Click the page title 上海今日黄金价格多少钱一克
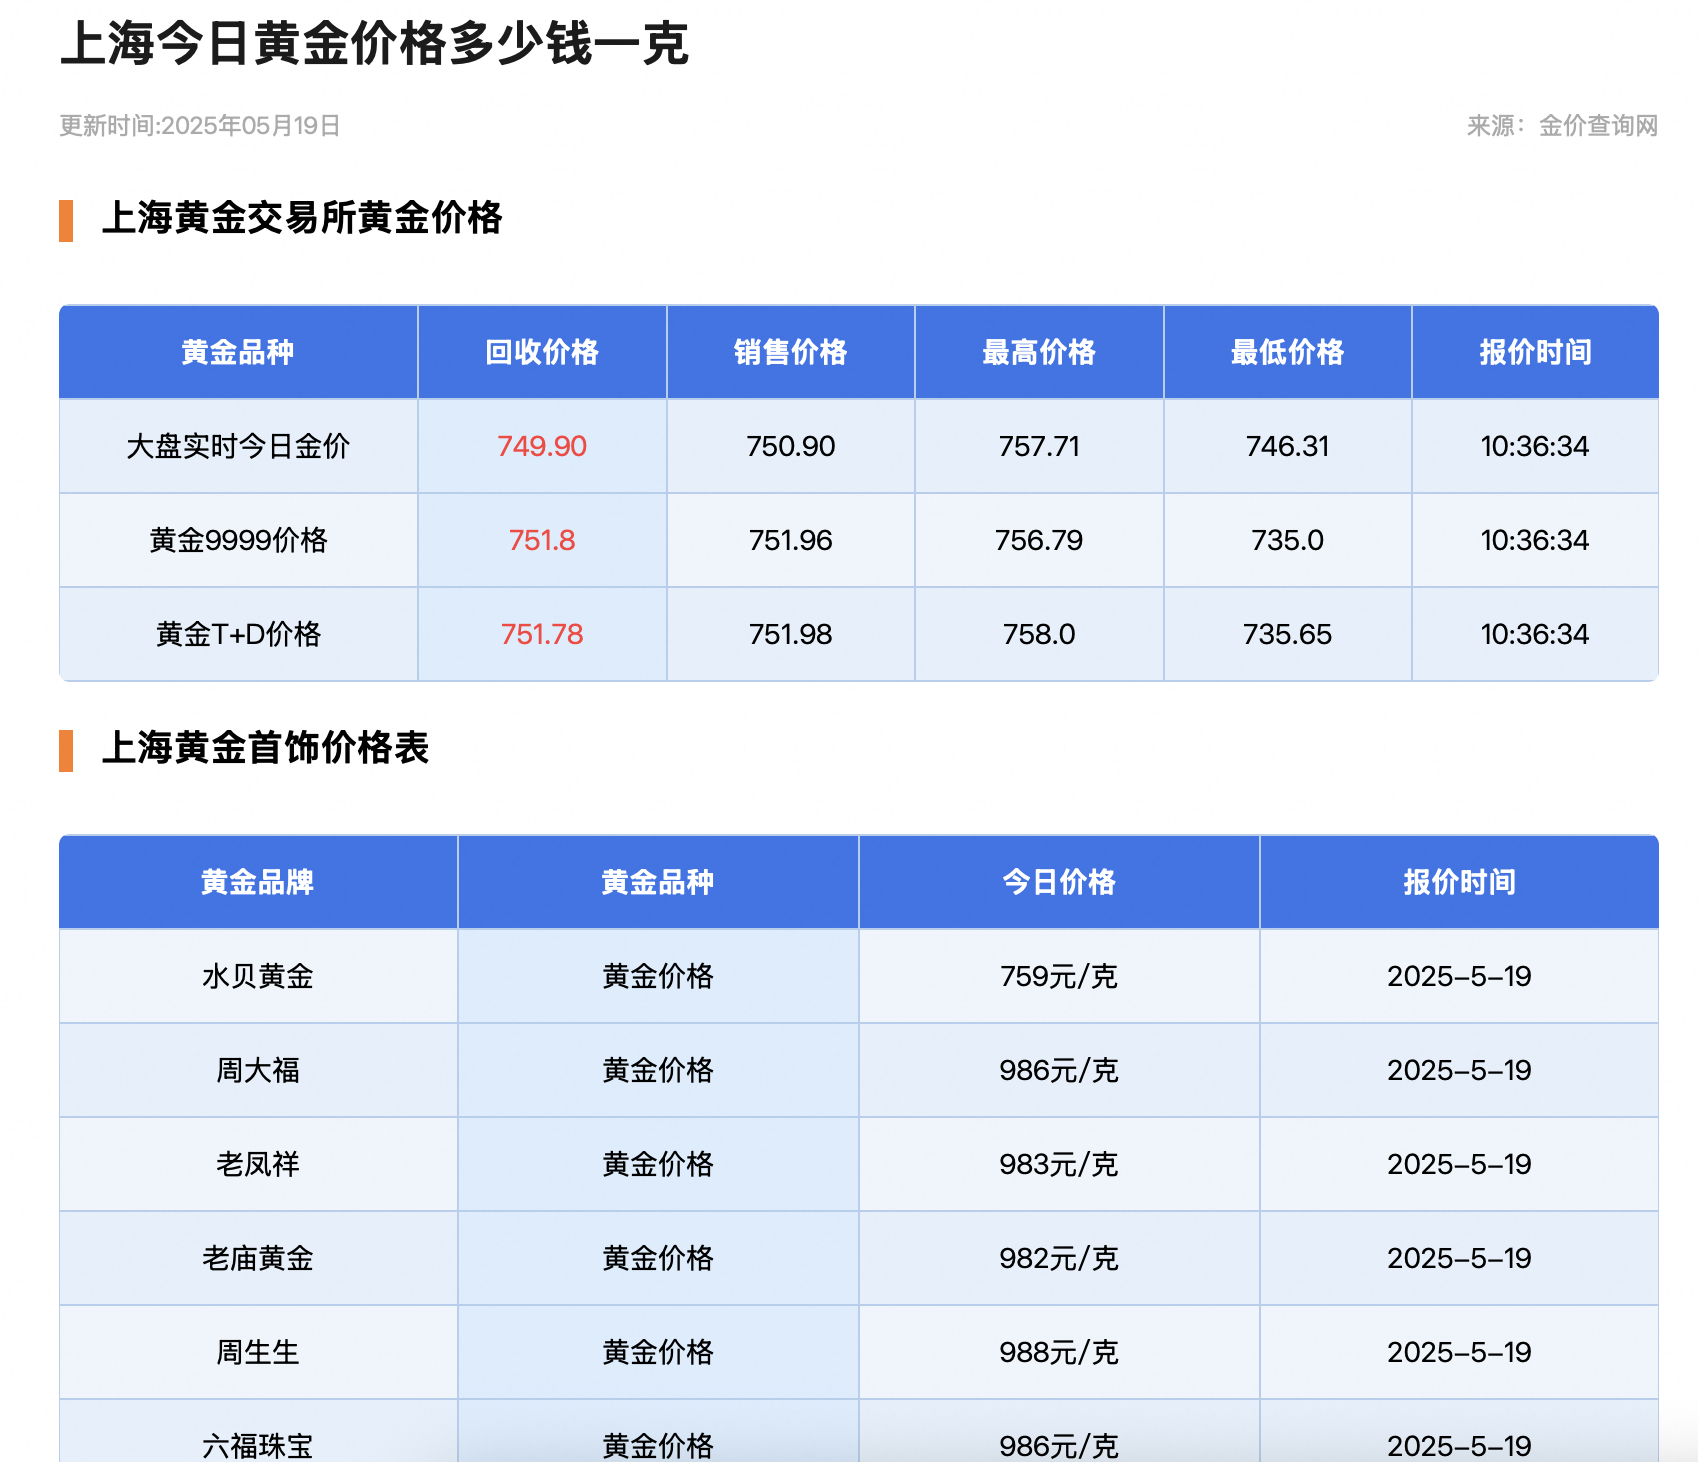 374,44
